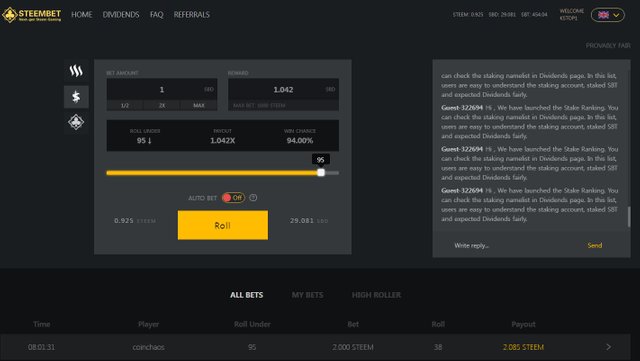The width and height of the screenshot is (640, 361).
Task: Click the 1.042X payout value
Action: point(222,140)
